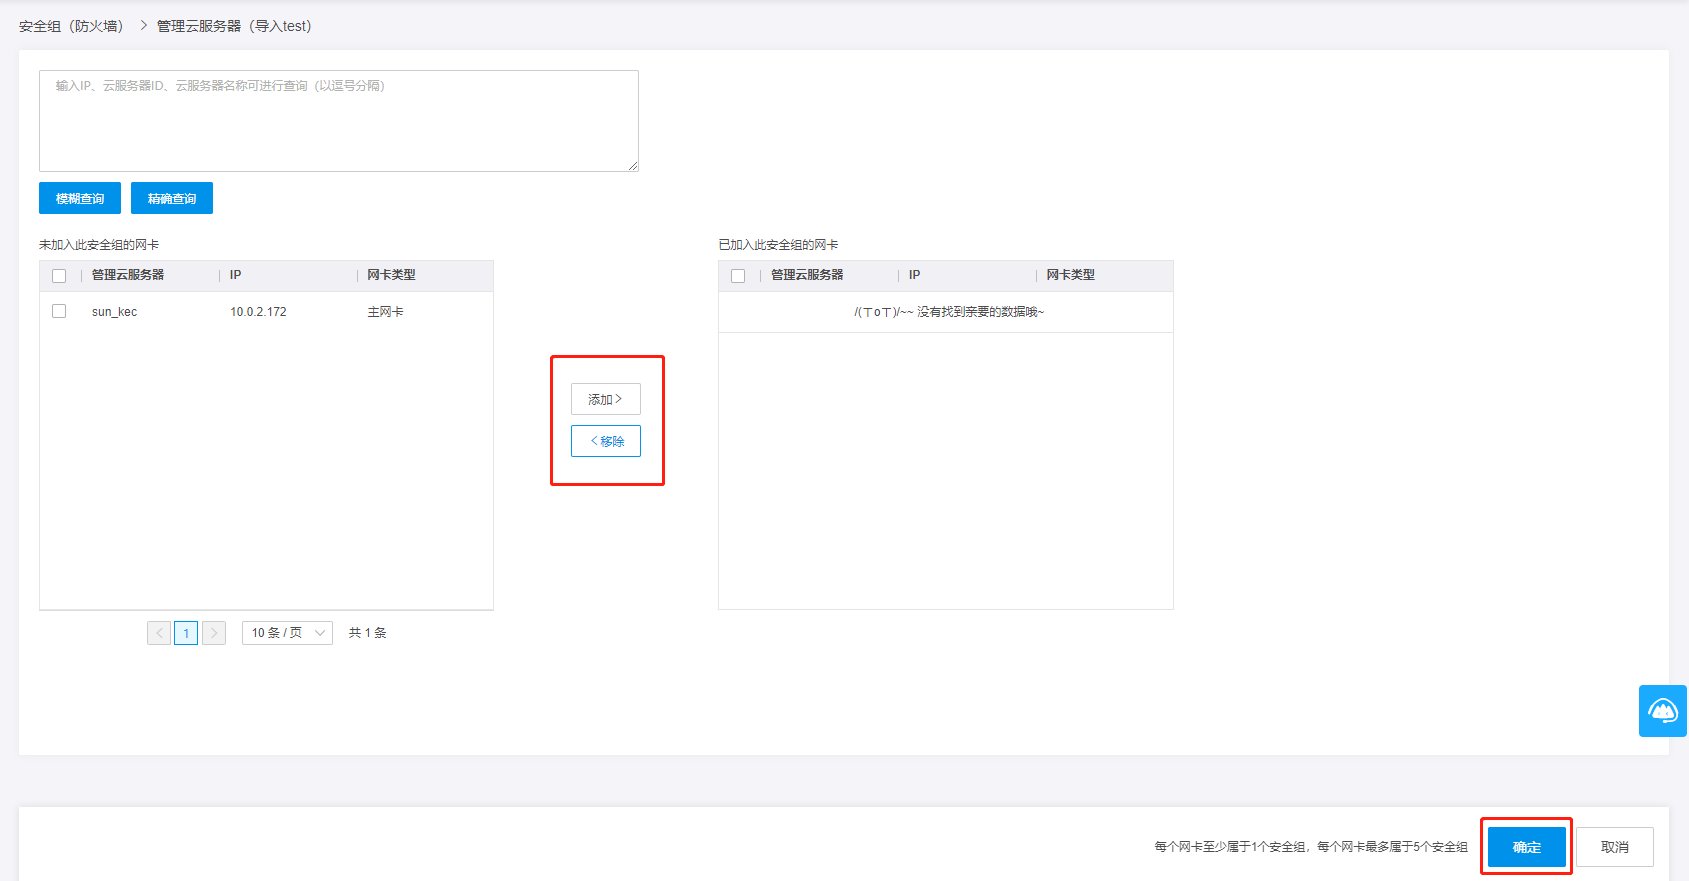The image size is (1689, 881).
Task: Go to previous page arrow in pagination
Action: pyautogui.click(x=159, y=633)
